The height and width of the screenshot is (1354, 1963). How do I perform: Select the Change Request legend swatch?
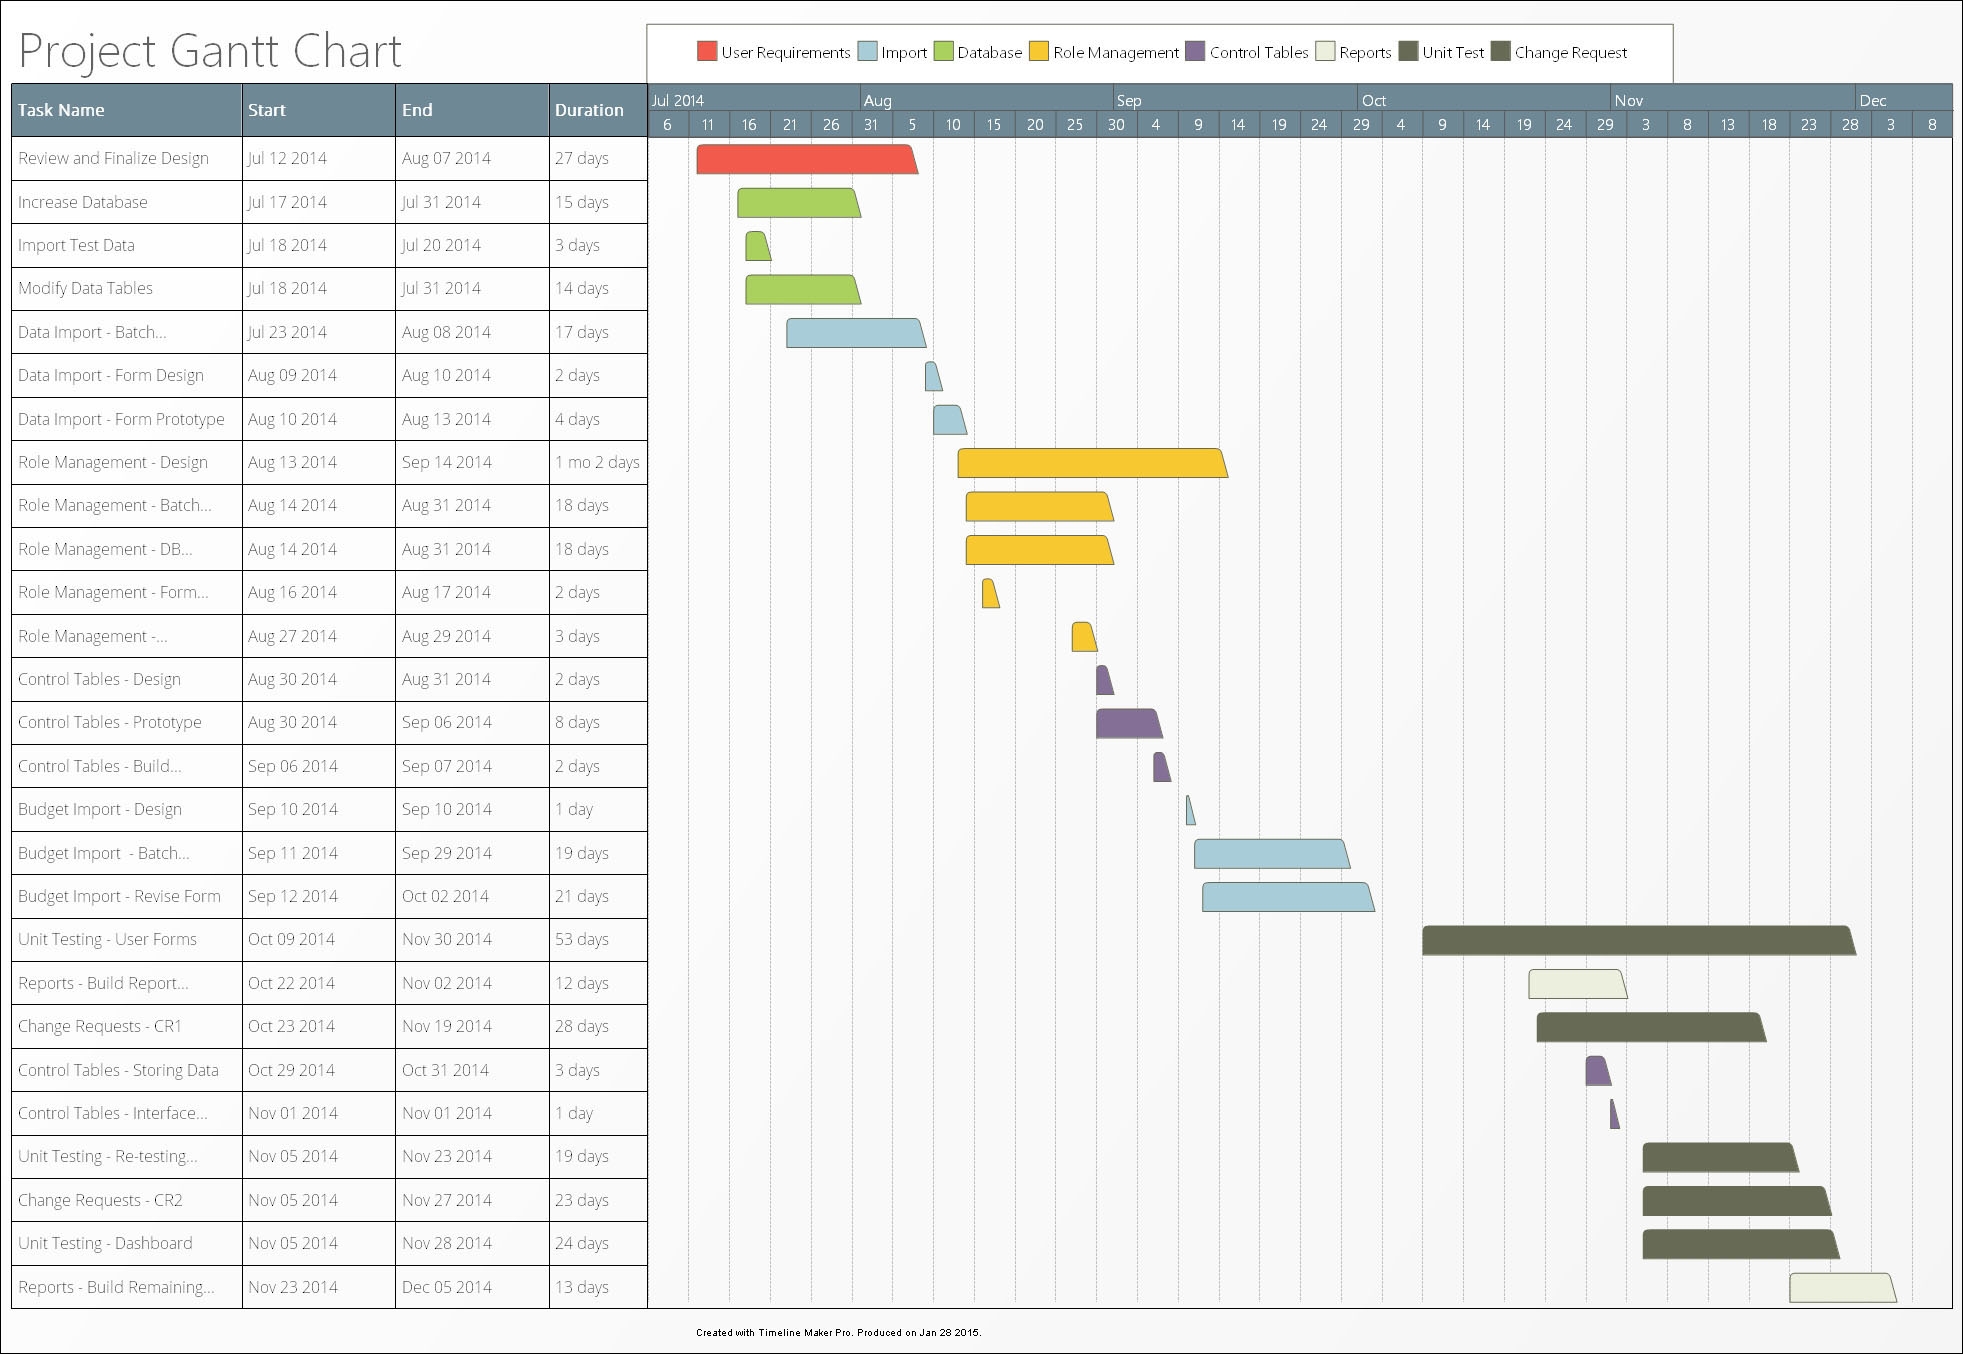1500,52
